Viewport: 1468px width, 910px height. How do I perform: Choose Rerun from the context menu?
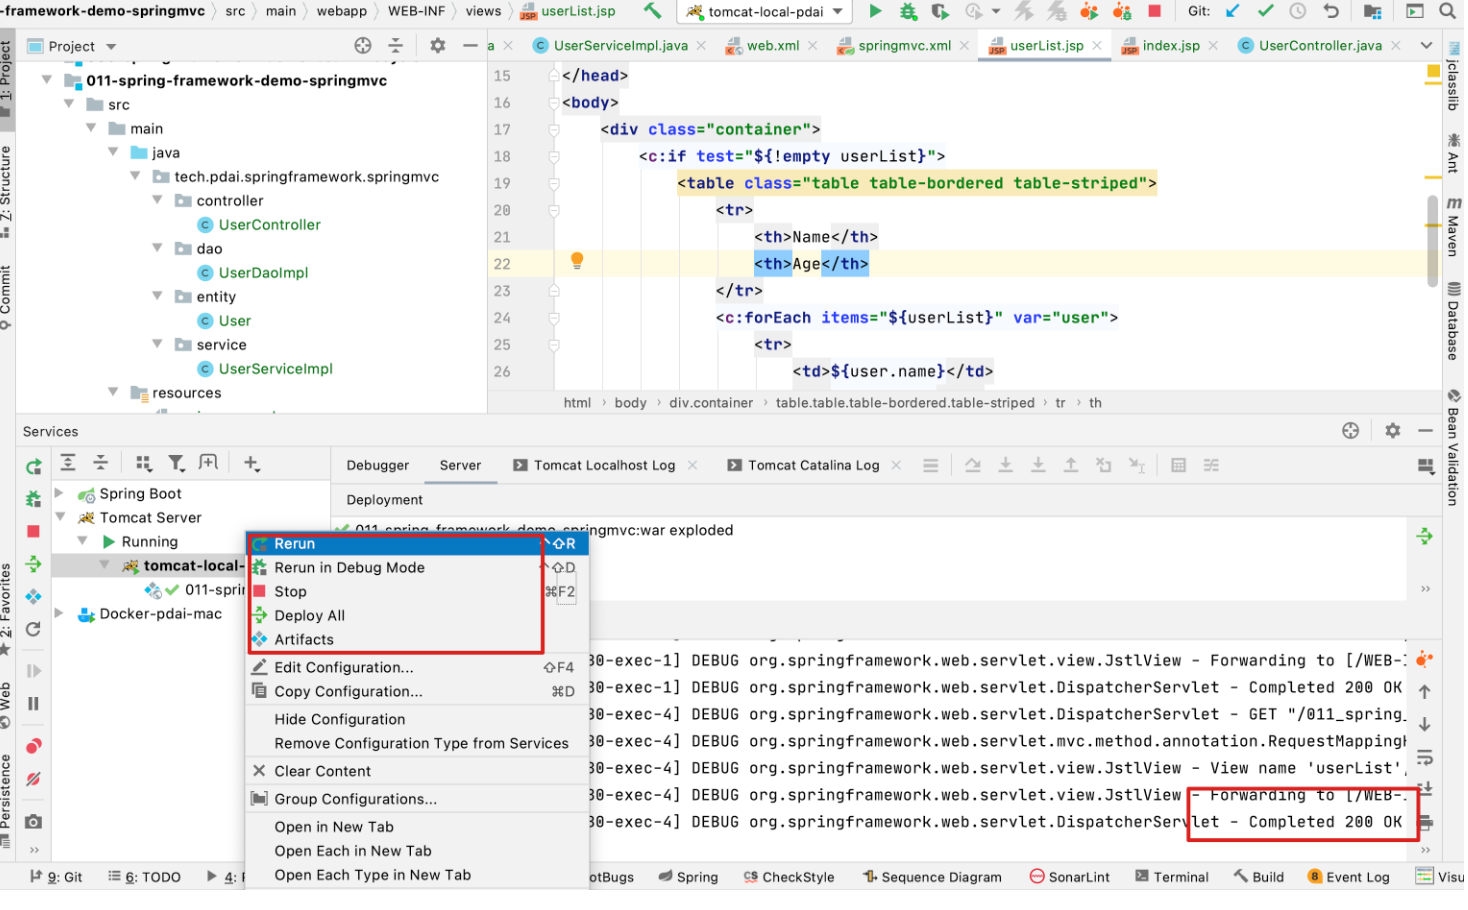click(417, 544)
